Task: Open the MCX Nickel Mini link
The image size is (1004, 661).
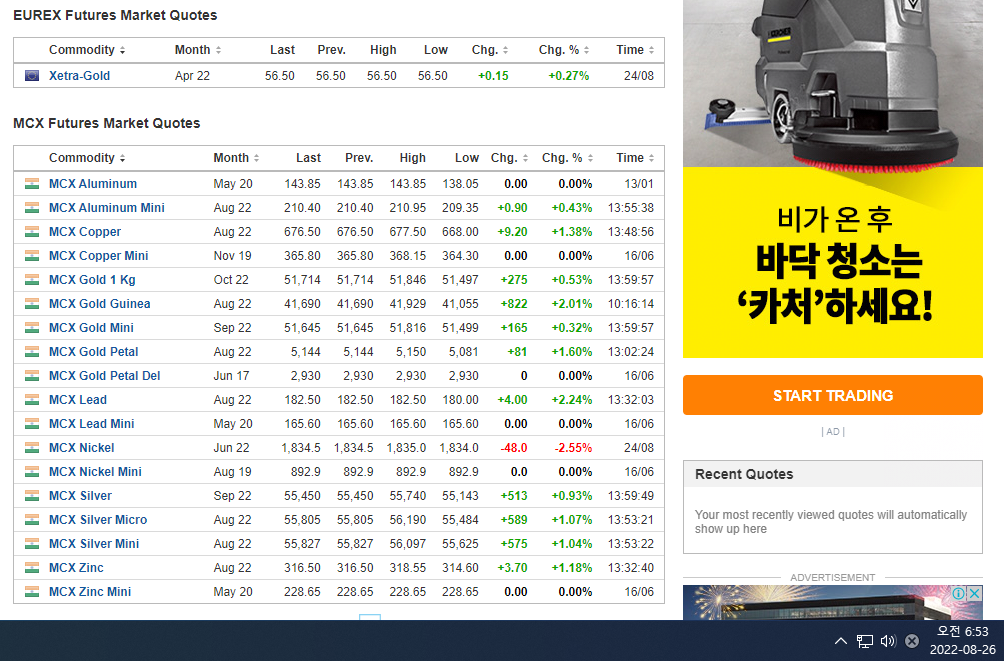Action: tap(95, 472)
